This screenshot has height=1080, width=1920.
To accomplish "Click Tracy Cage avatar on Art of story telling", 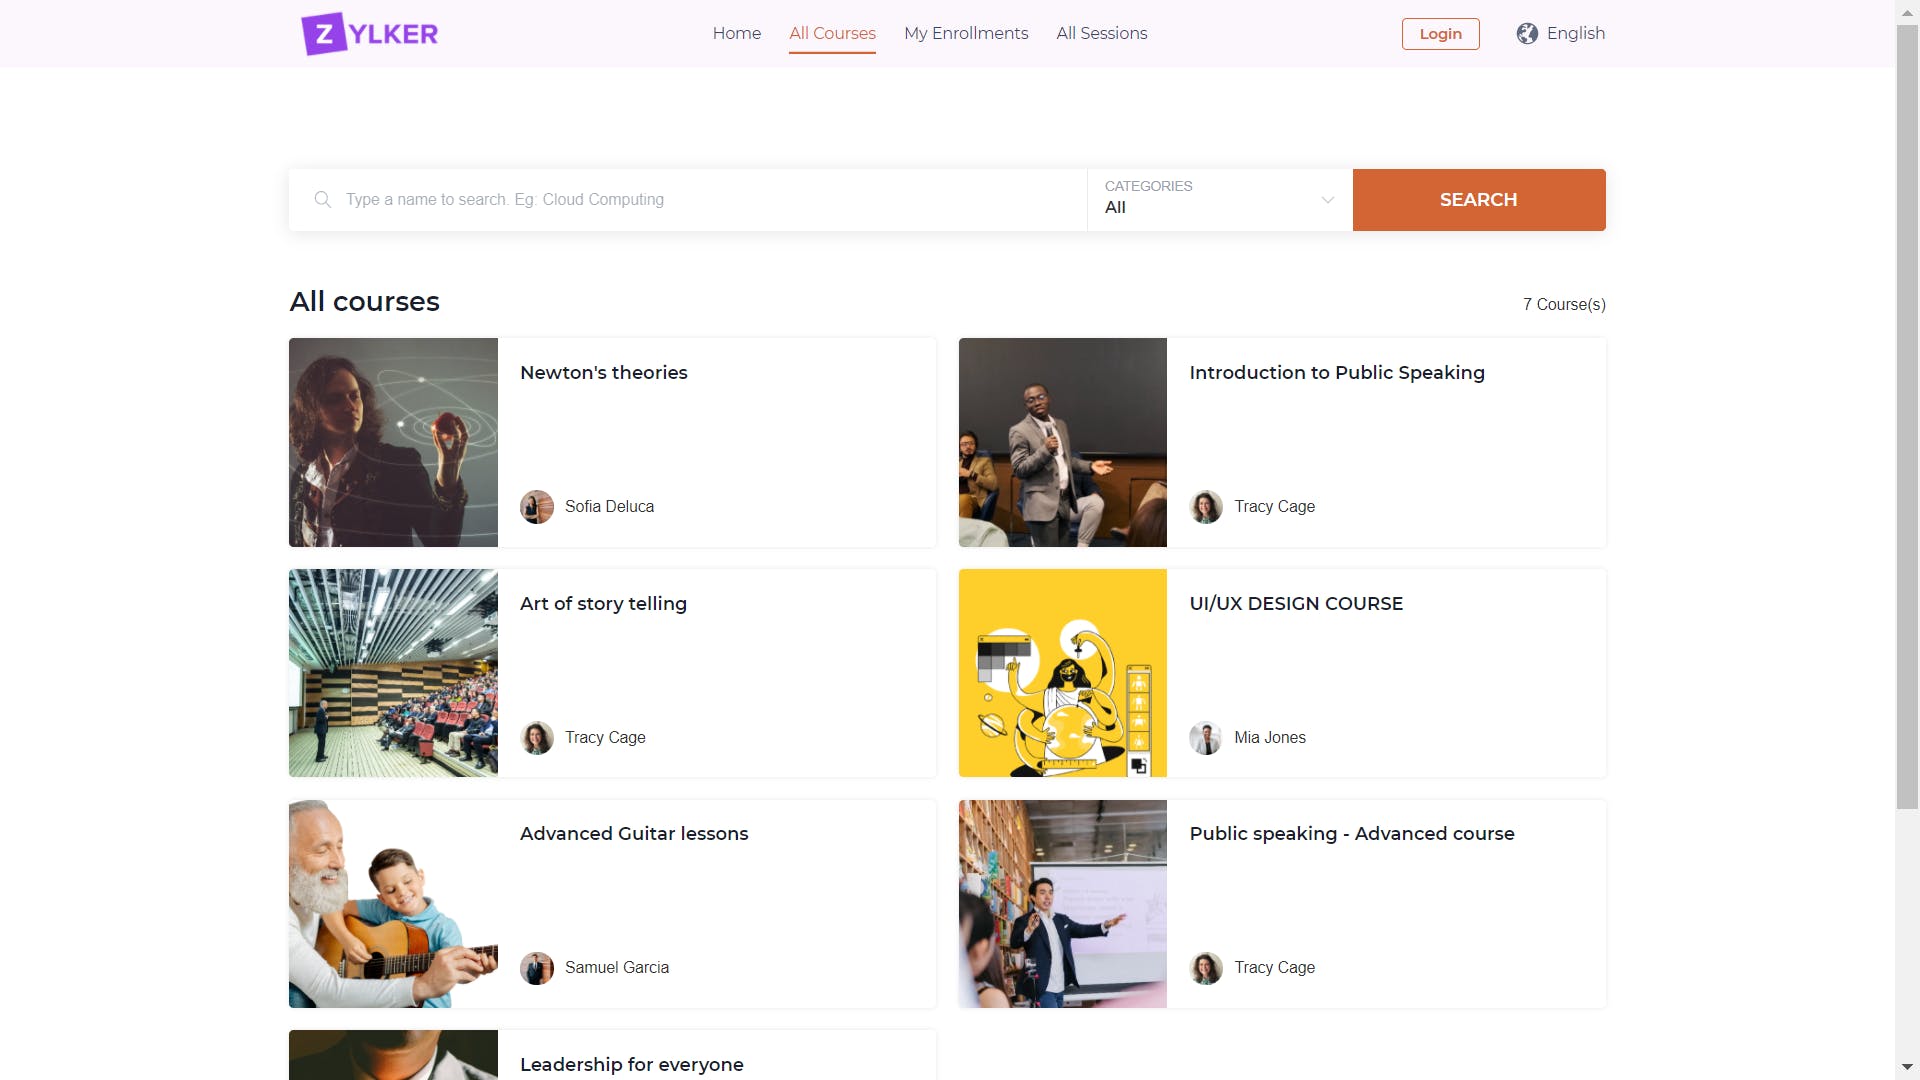I will (537, 738).
